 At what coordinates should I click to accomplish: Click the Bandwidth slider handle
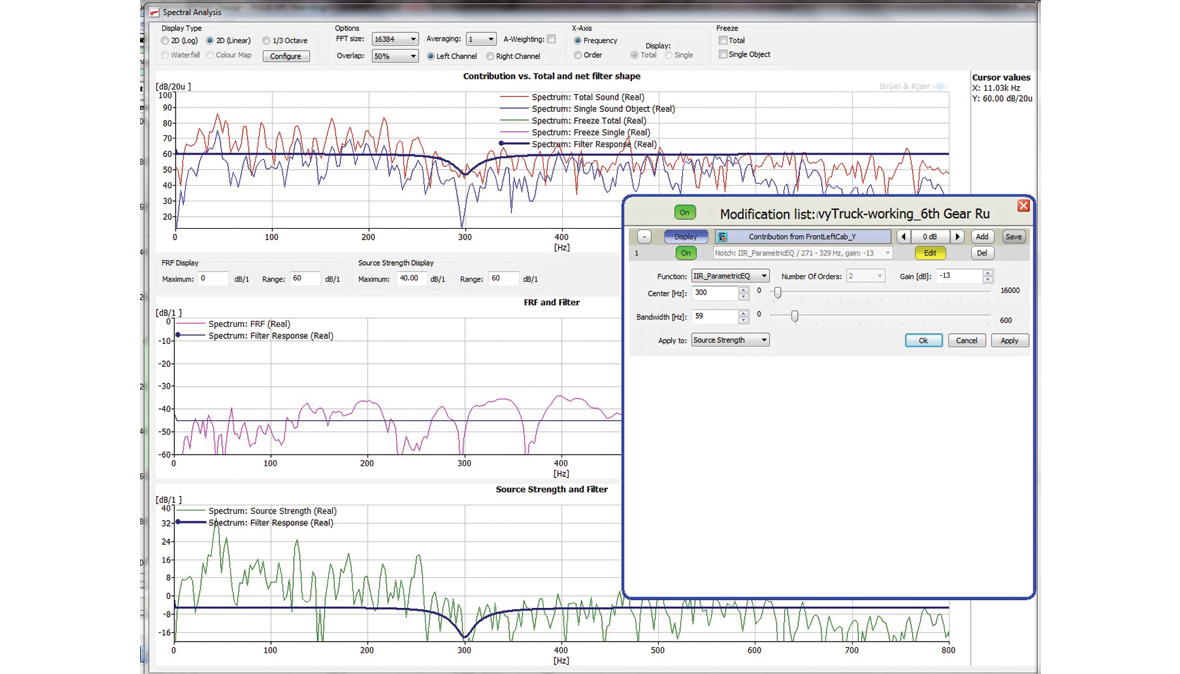[795, 316]
